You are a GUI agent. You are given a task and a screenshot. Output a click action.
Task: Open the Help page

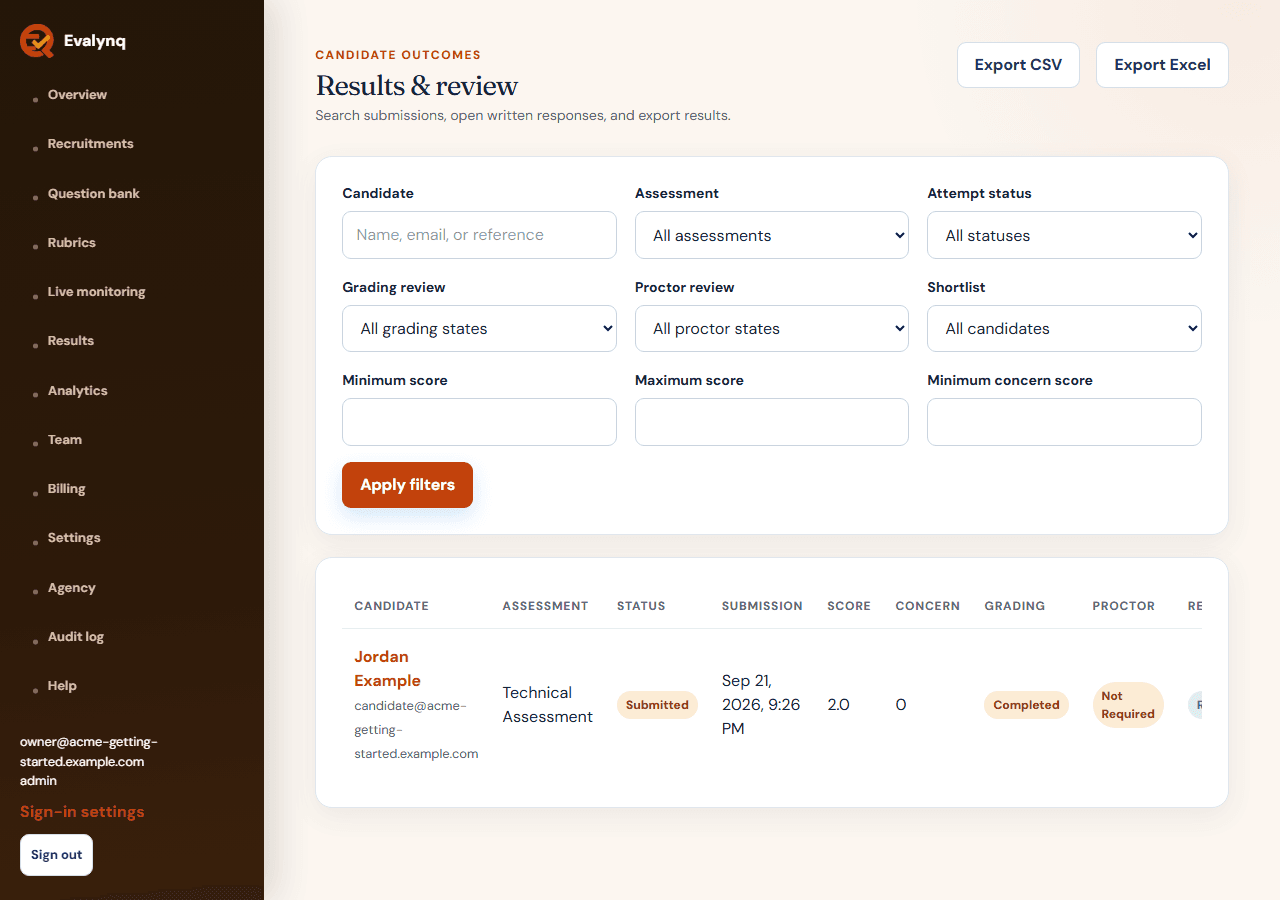tap(62, 686)
